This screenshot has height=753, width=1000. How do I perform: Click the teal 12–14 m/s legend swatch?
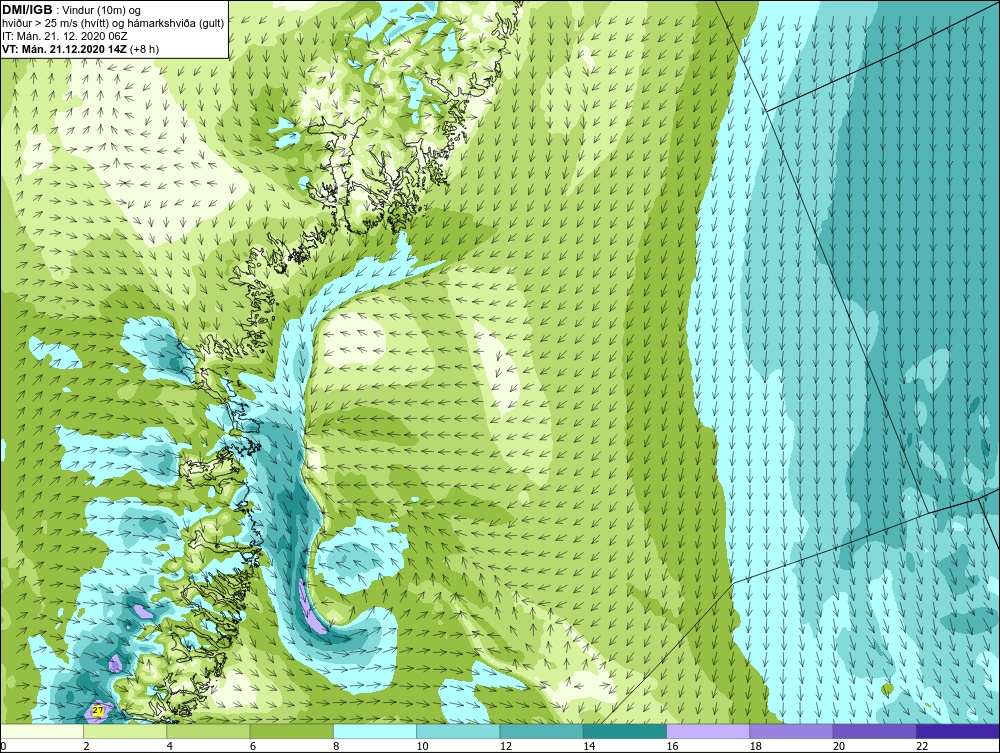[x=541, y=731]
